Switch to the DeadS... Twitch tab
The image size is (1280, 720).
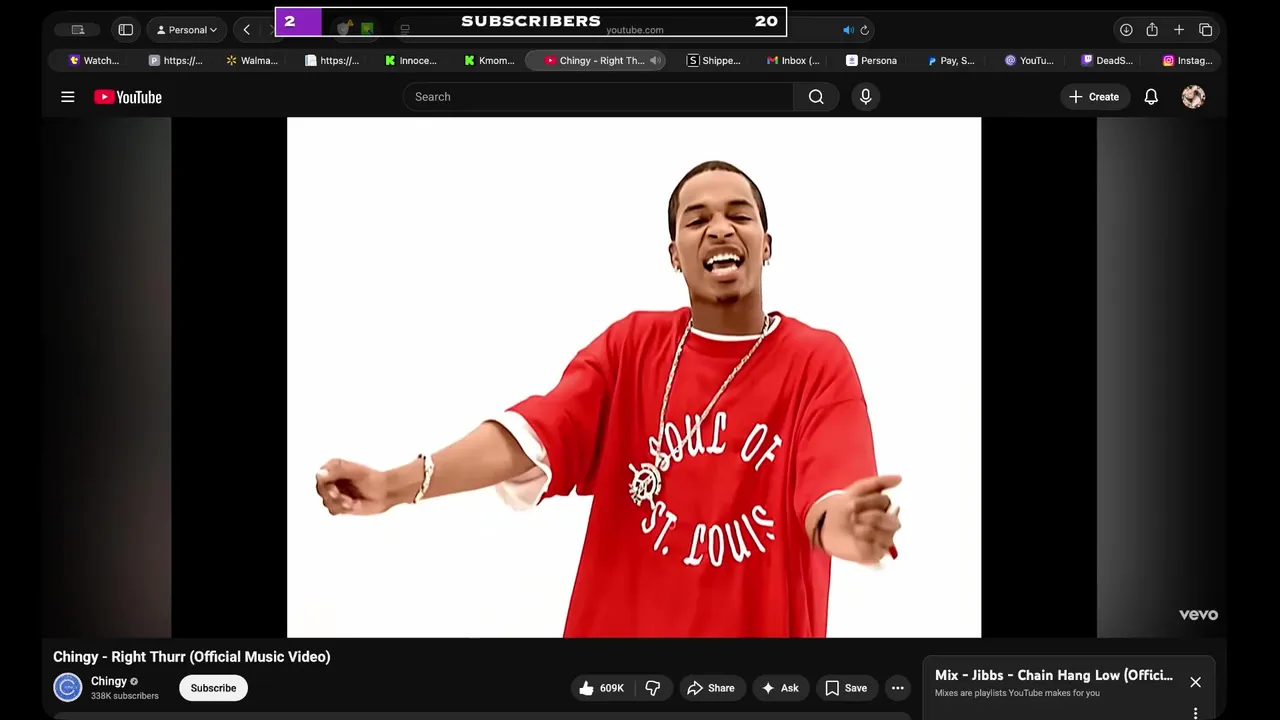pyautogui.click(x=1107, y=61)
